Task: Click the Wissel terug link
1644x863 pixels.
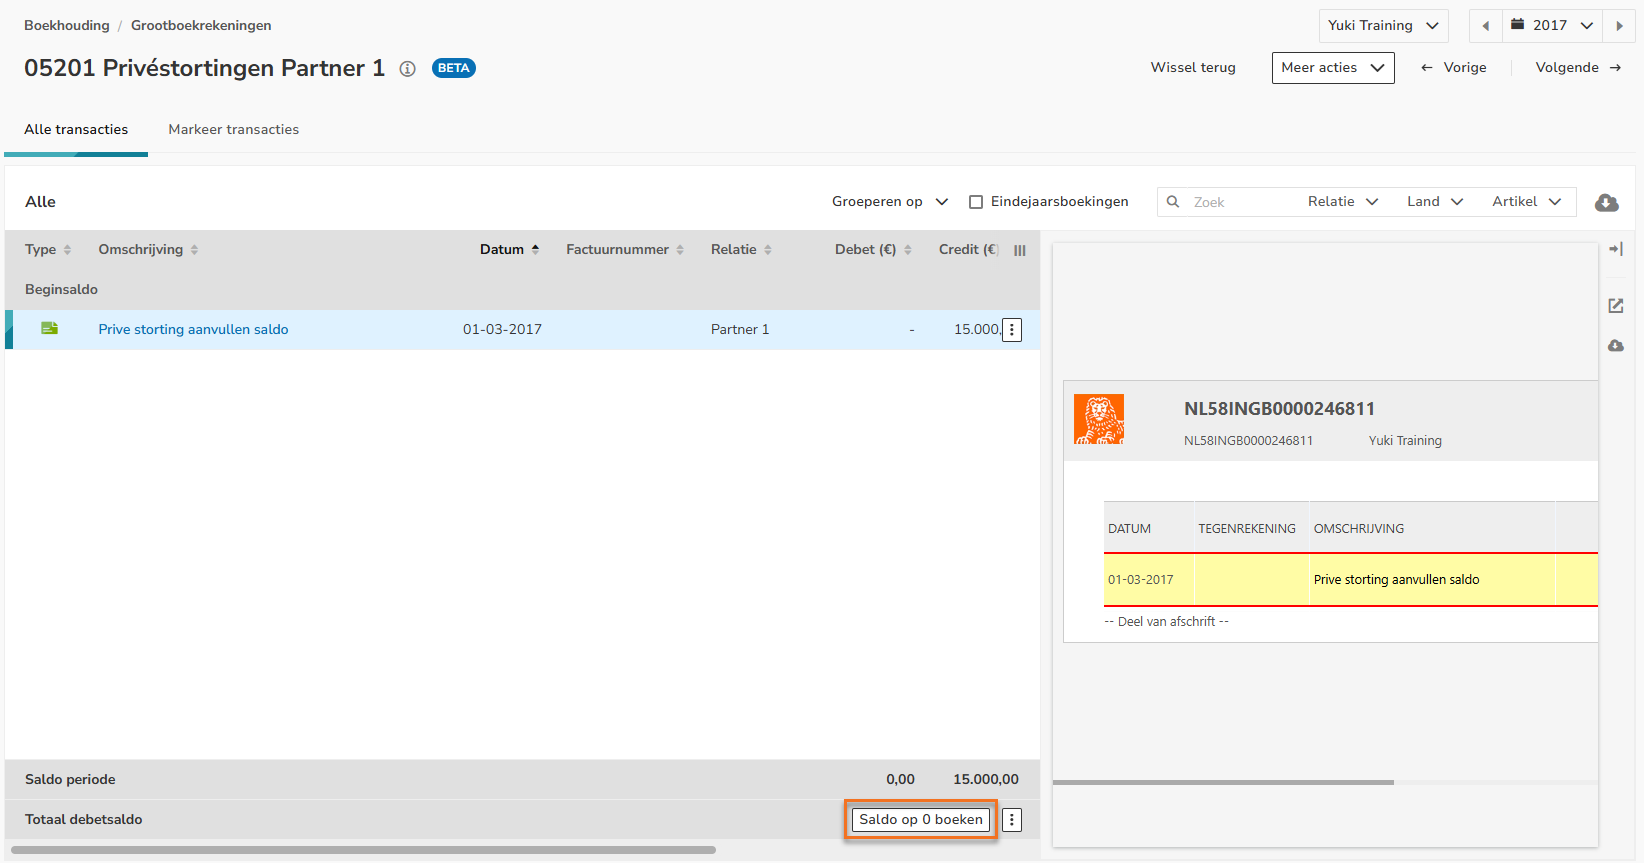Action: pos(1193,68)
